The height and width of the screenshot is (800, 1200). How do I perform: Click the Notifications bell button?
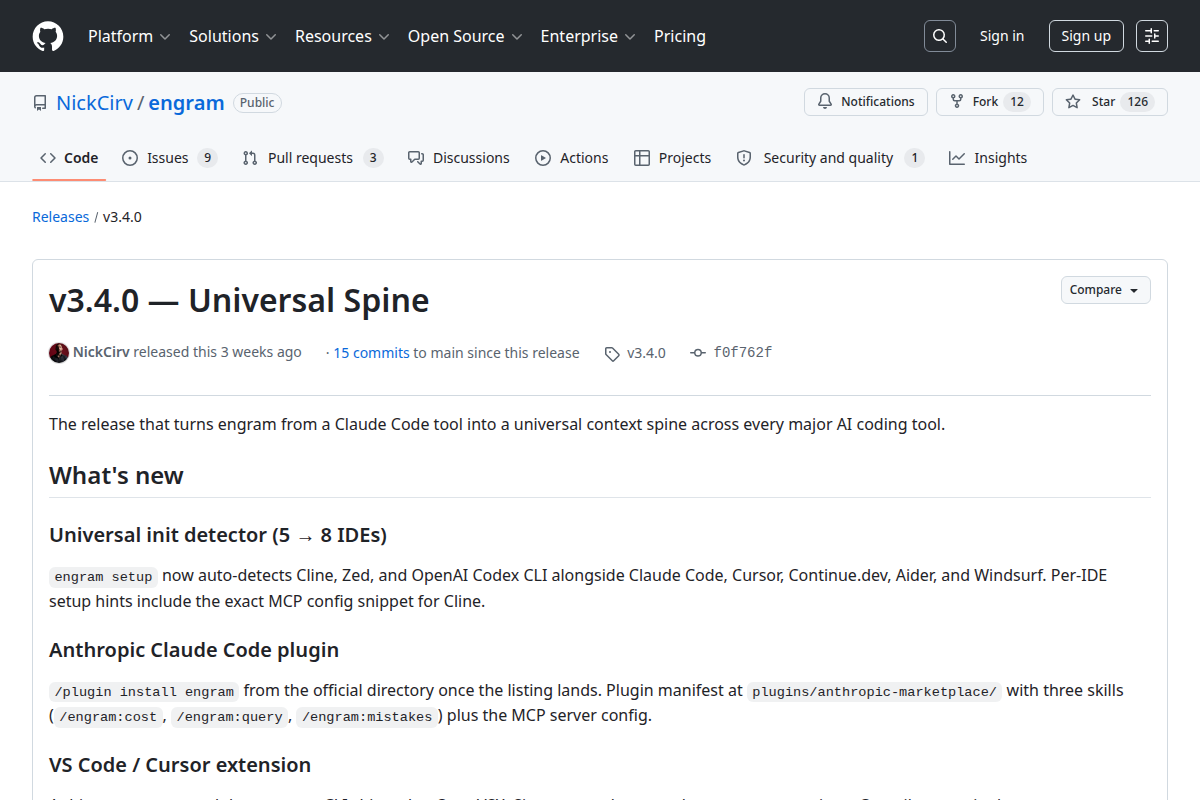coord(866,102)
